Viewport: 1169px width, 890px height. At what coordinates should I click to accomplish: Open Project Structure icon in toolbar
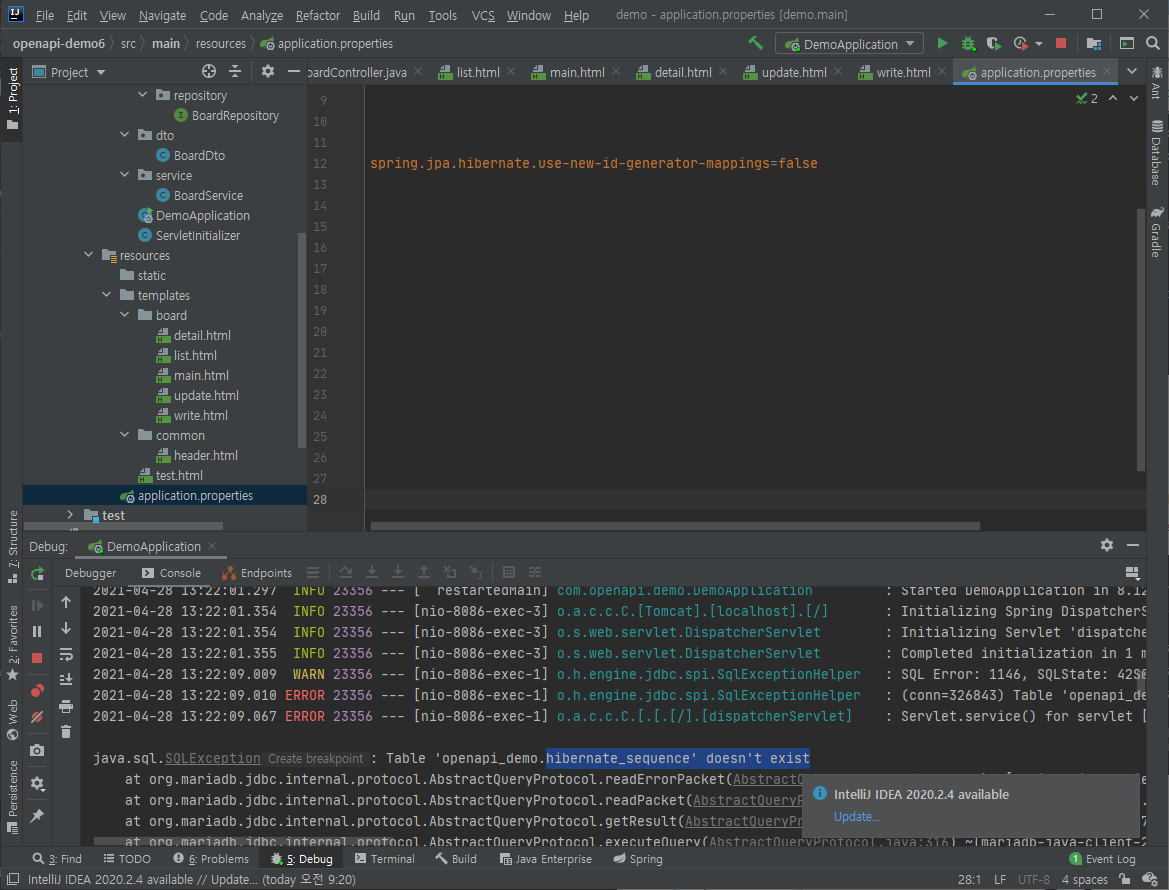coord(1094,43)
